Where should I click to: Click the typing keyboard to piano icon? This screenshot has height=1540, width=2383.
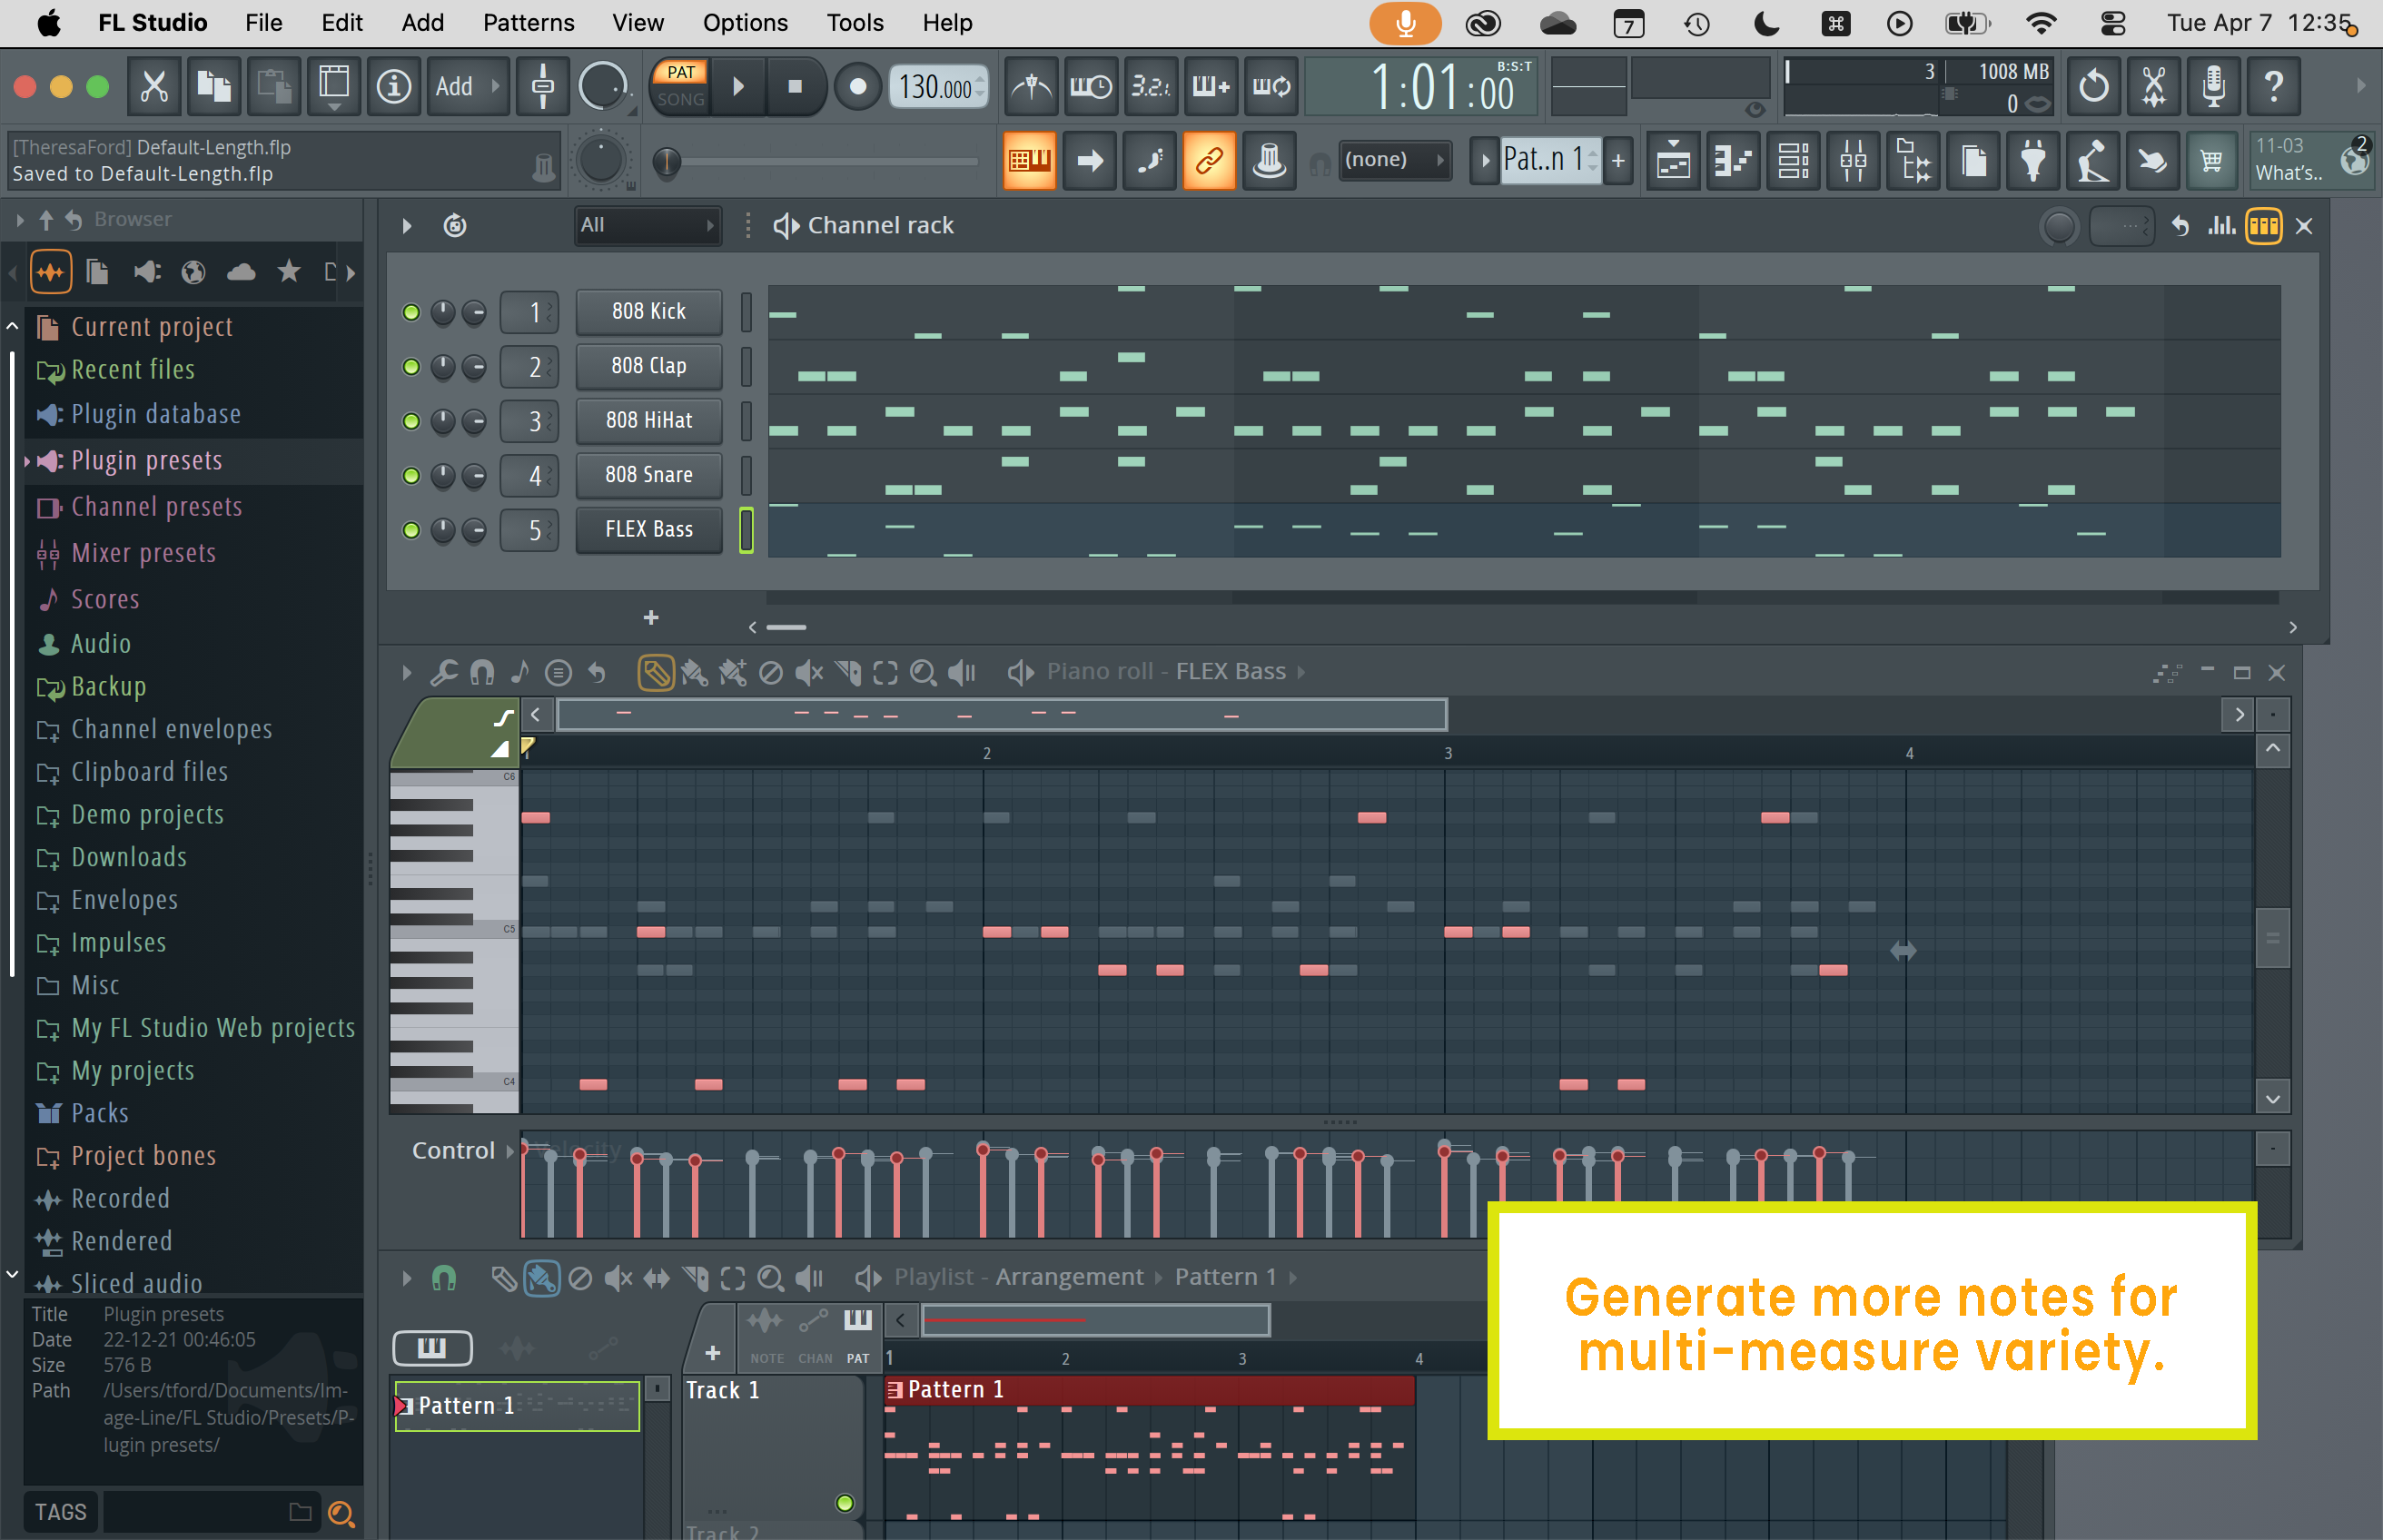pos(1029,160)
